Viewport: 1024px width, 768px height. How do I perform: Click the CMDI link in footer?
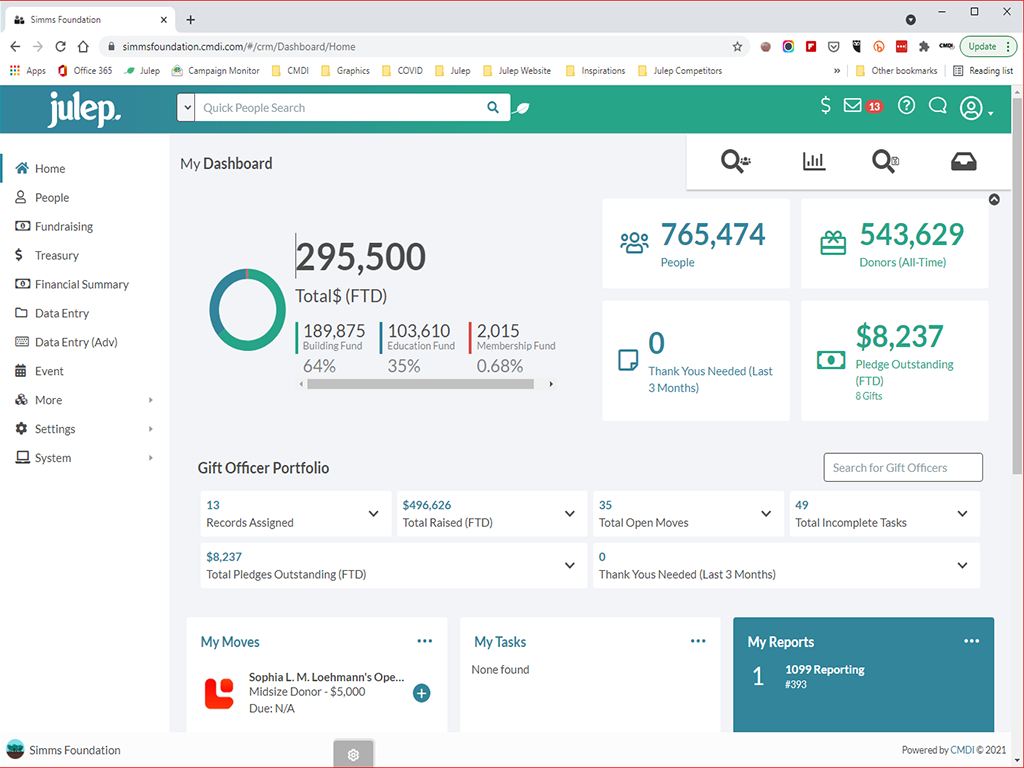point(962,750)
